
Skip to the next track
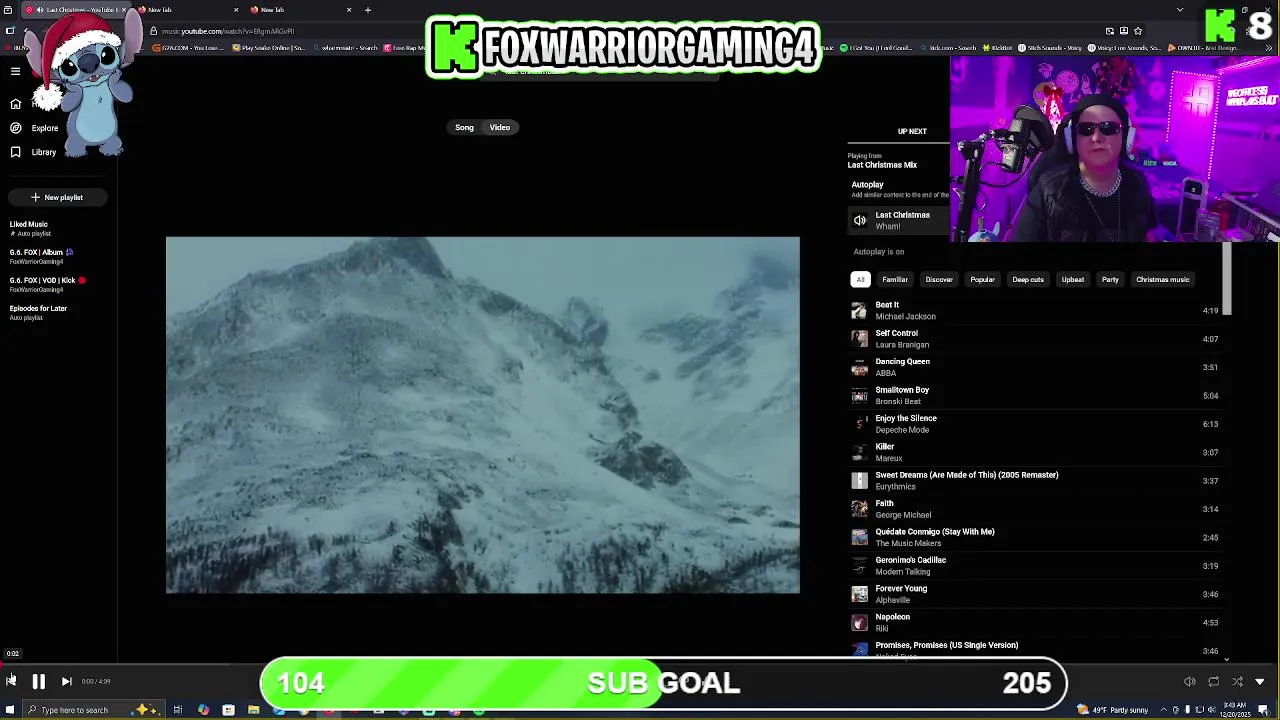pos(66,682)
